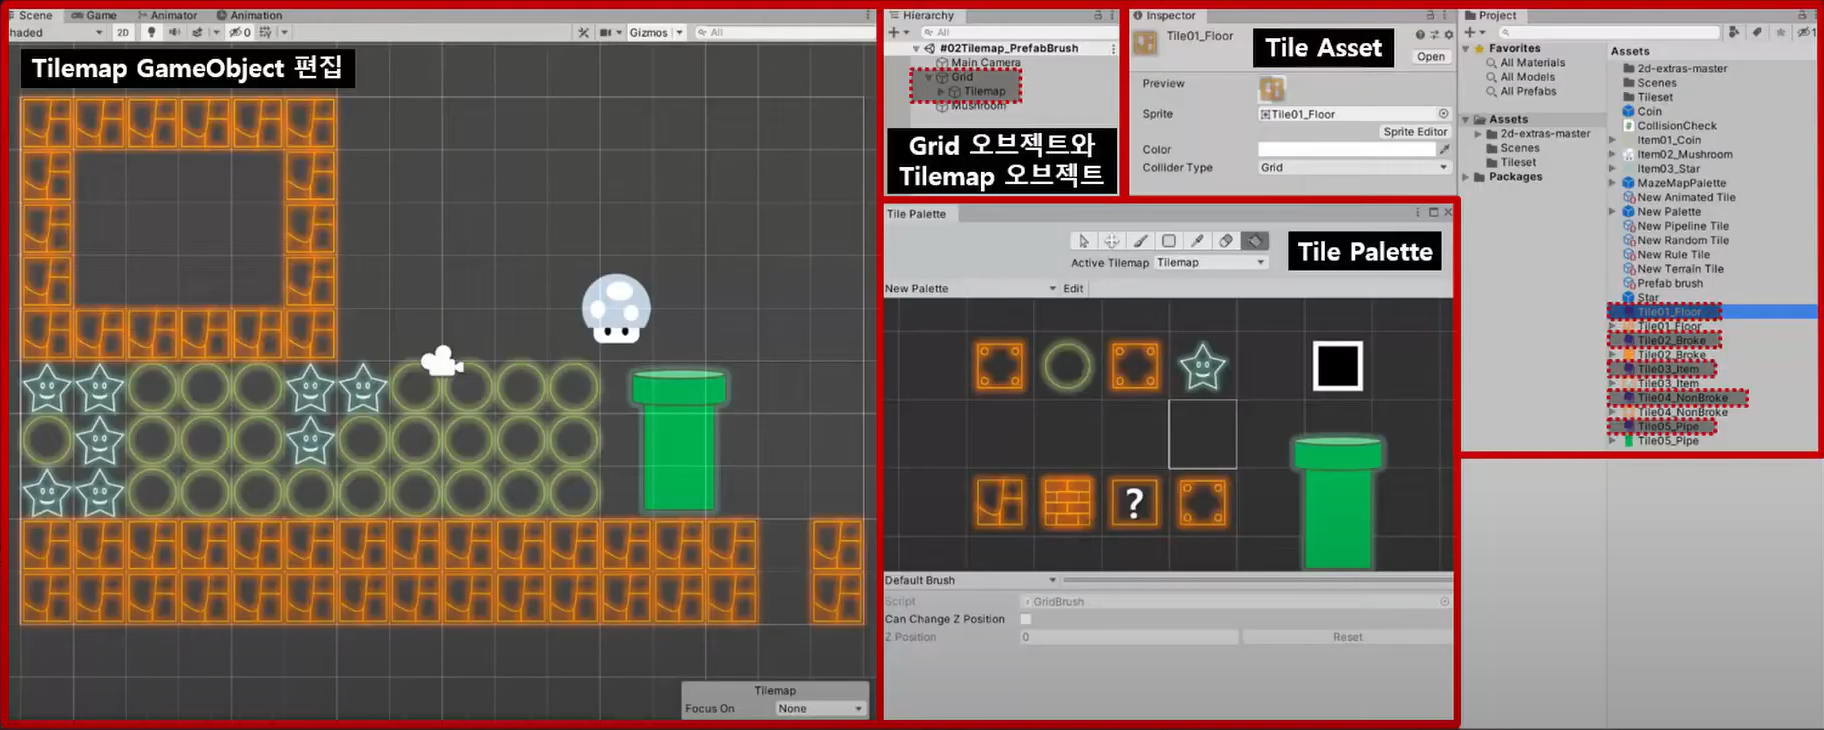Expand the Packages folder in Project
Image resolution: width=1824 pixels, height=730 pixels.
click(1467, 177)
